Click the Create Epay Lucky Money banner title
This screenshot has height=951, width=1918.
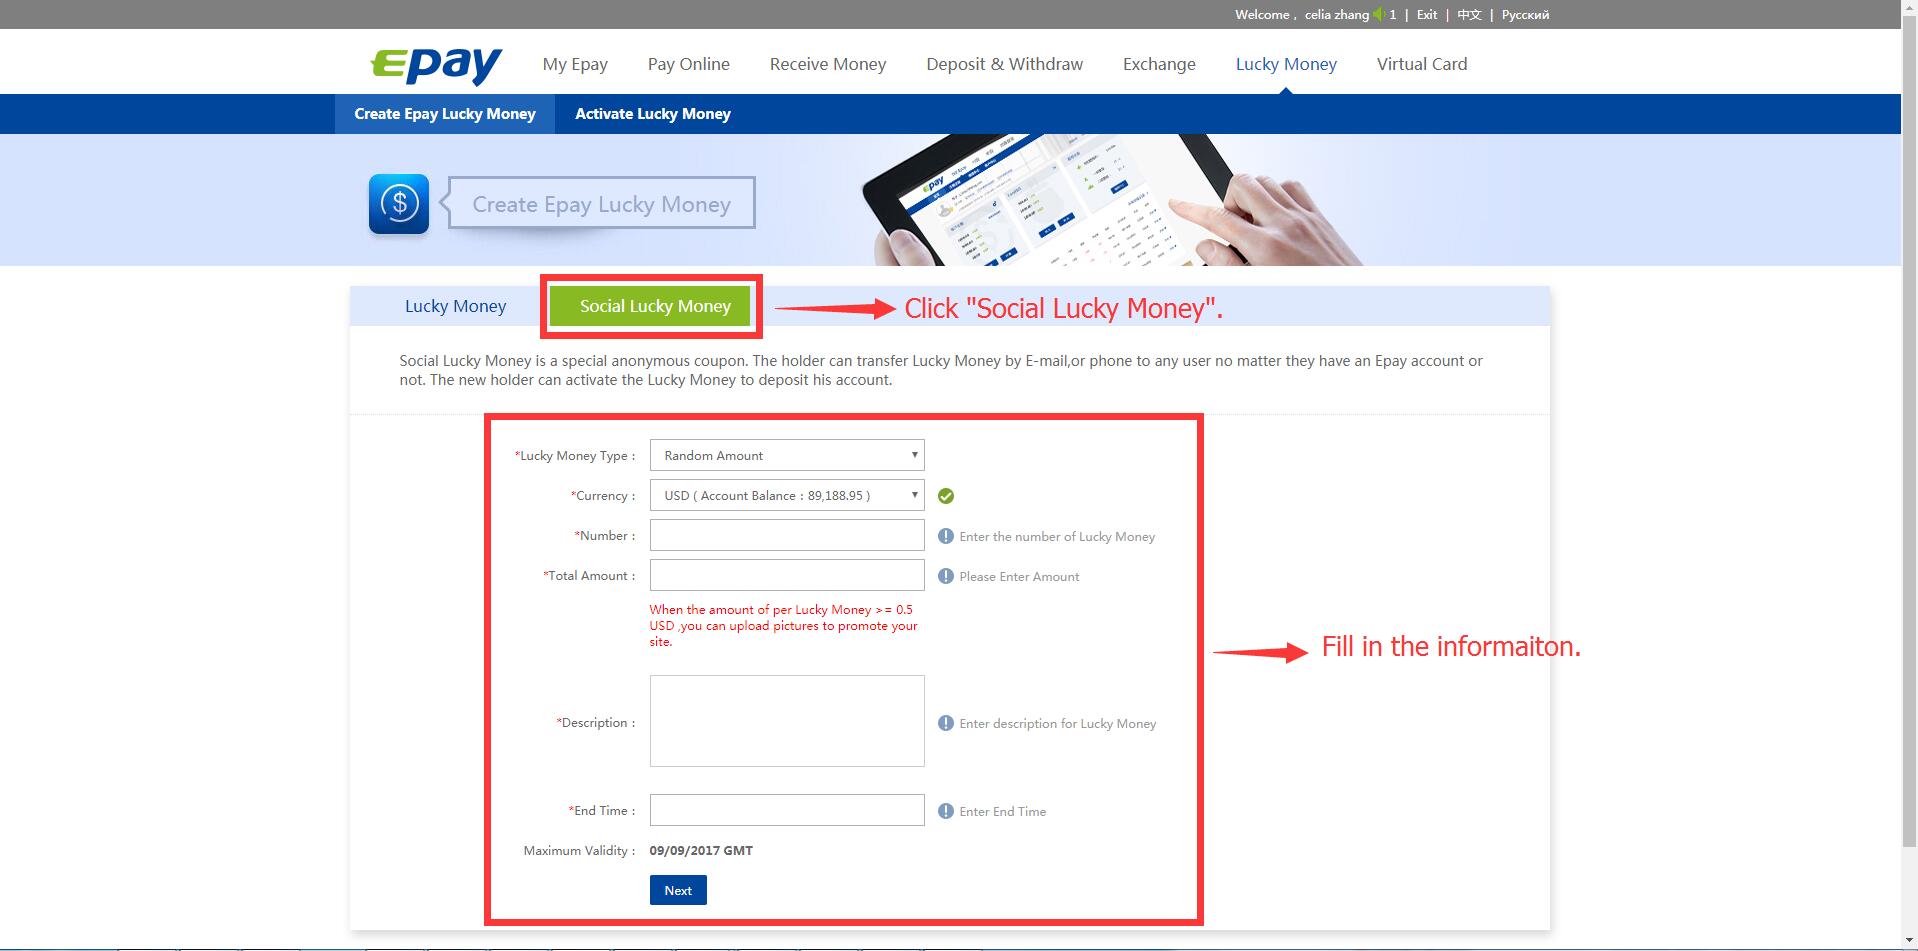[601, 204]
